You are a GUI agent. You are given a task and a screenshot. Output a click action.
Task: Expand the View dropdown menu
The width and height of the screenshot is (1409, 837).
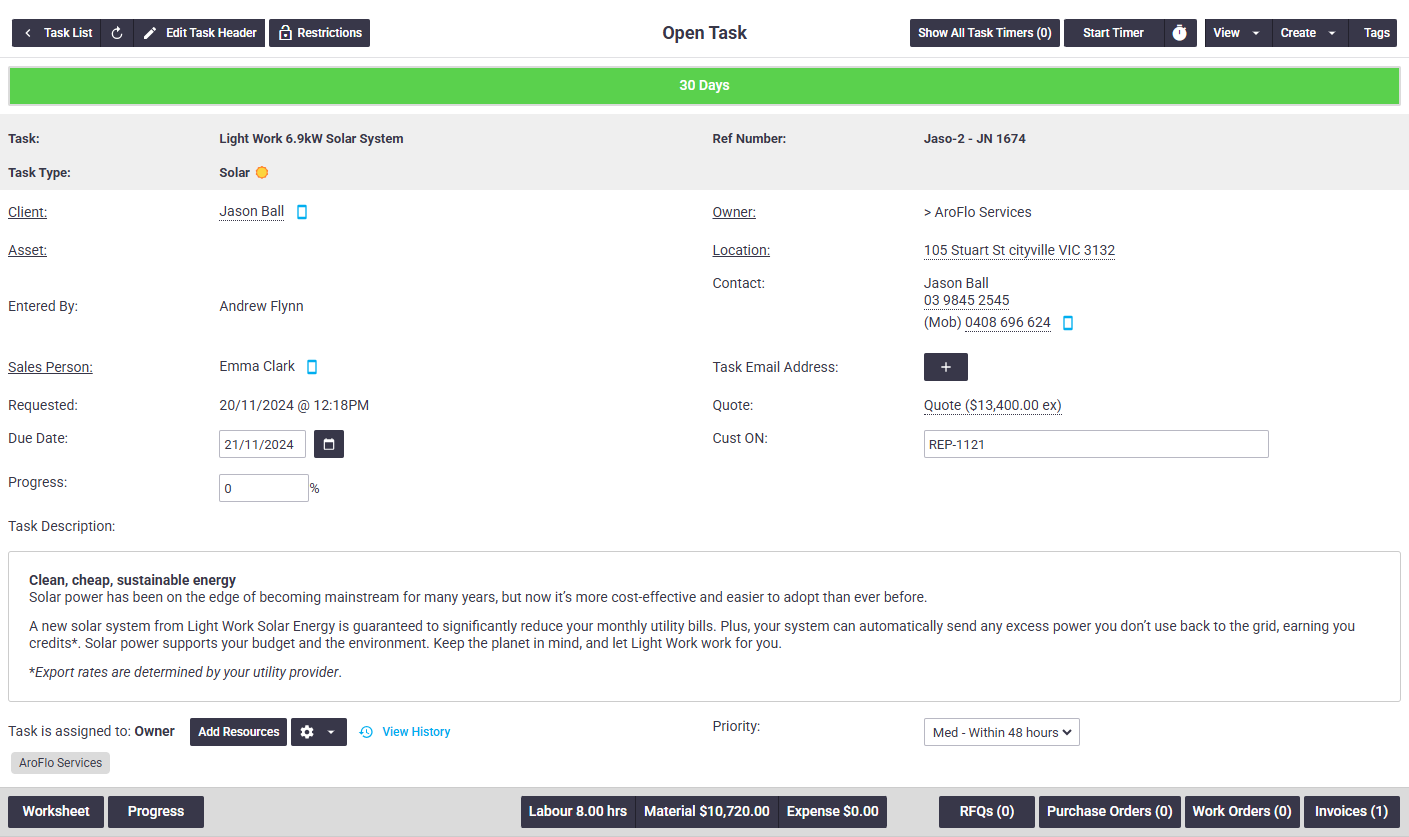pyautogui.click(x=1238, y=33)
